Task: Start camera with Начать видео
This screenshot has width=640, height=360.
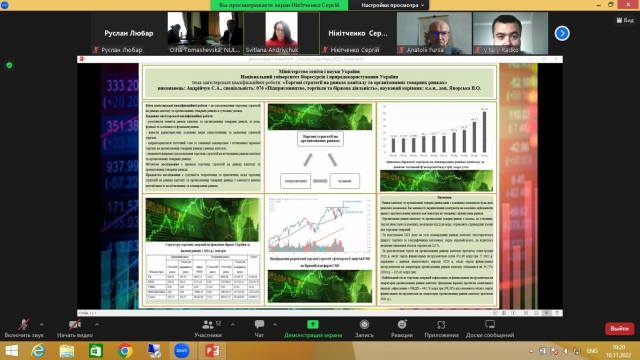Action: (x=75, y=329)
